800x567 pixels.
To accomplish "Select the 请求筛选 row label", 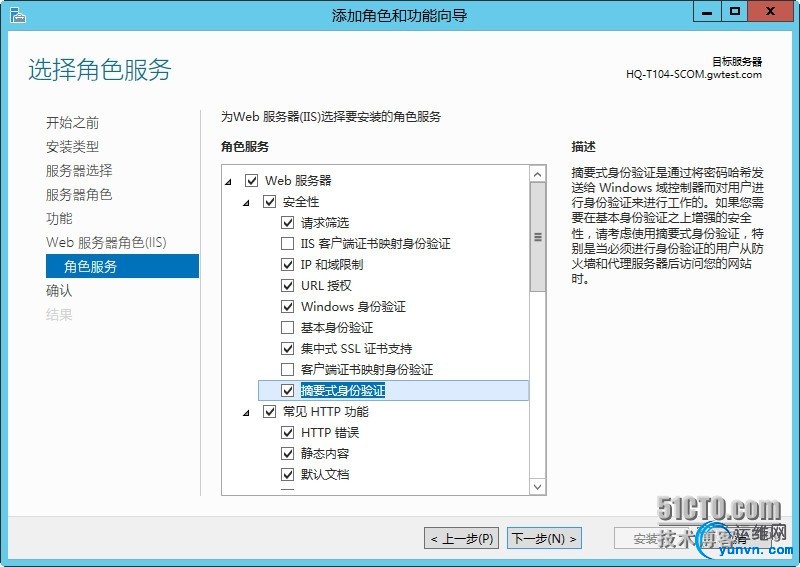I will pyautogui.click(x=325, y=223).
